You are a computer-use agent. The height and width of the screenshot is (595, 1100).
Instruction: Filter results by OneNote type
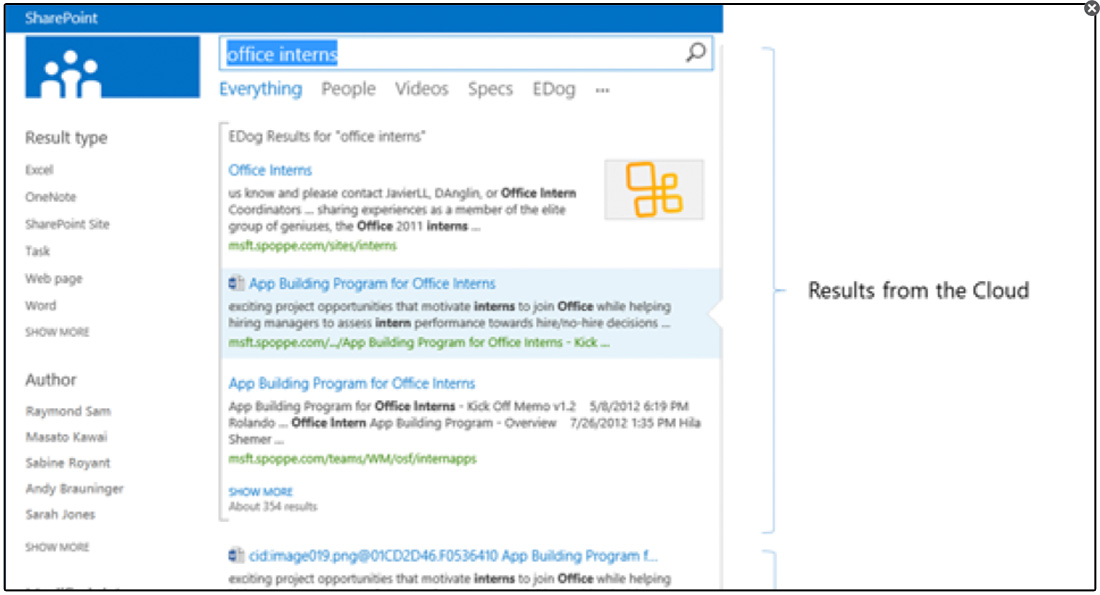point(51,197)
